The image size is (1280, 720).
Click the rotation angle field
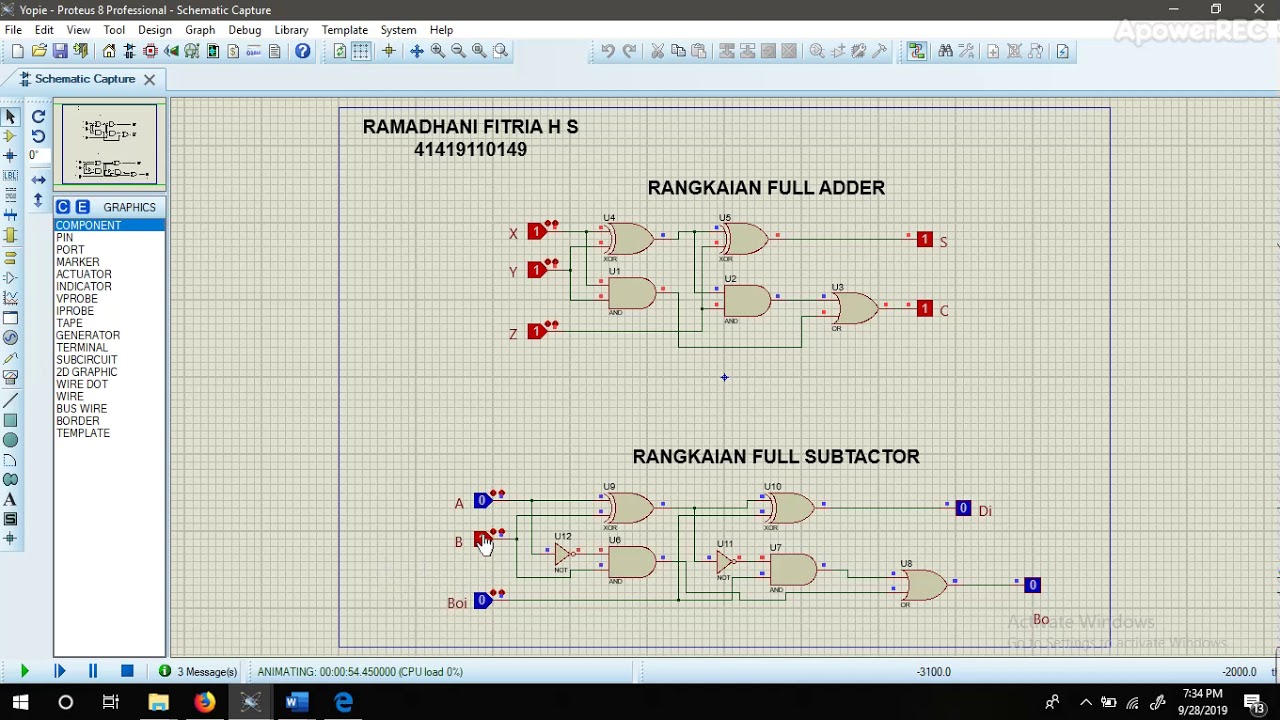(37, 156)
